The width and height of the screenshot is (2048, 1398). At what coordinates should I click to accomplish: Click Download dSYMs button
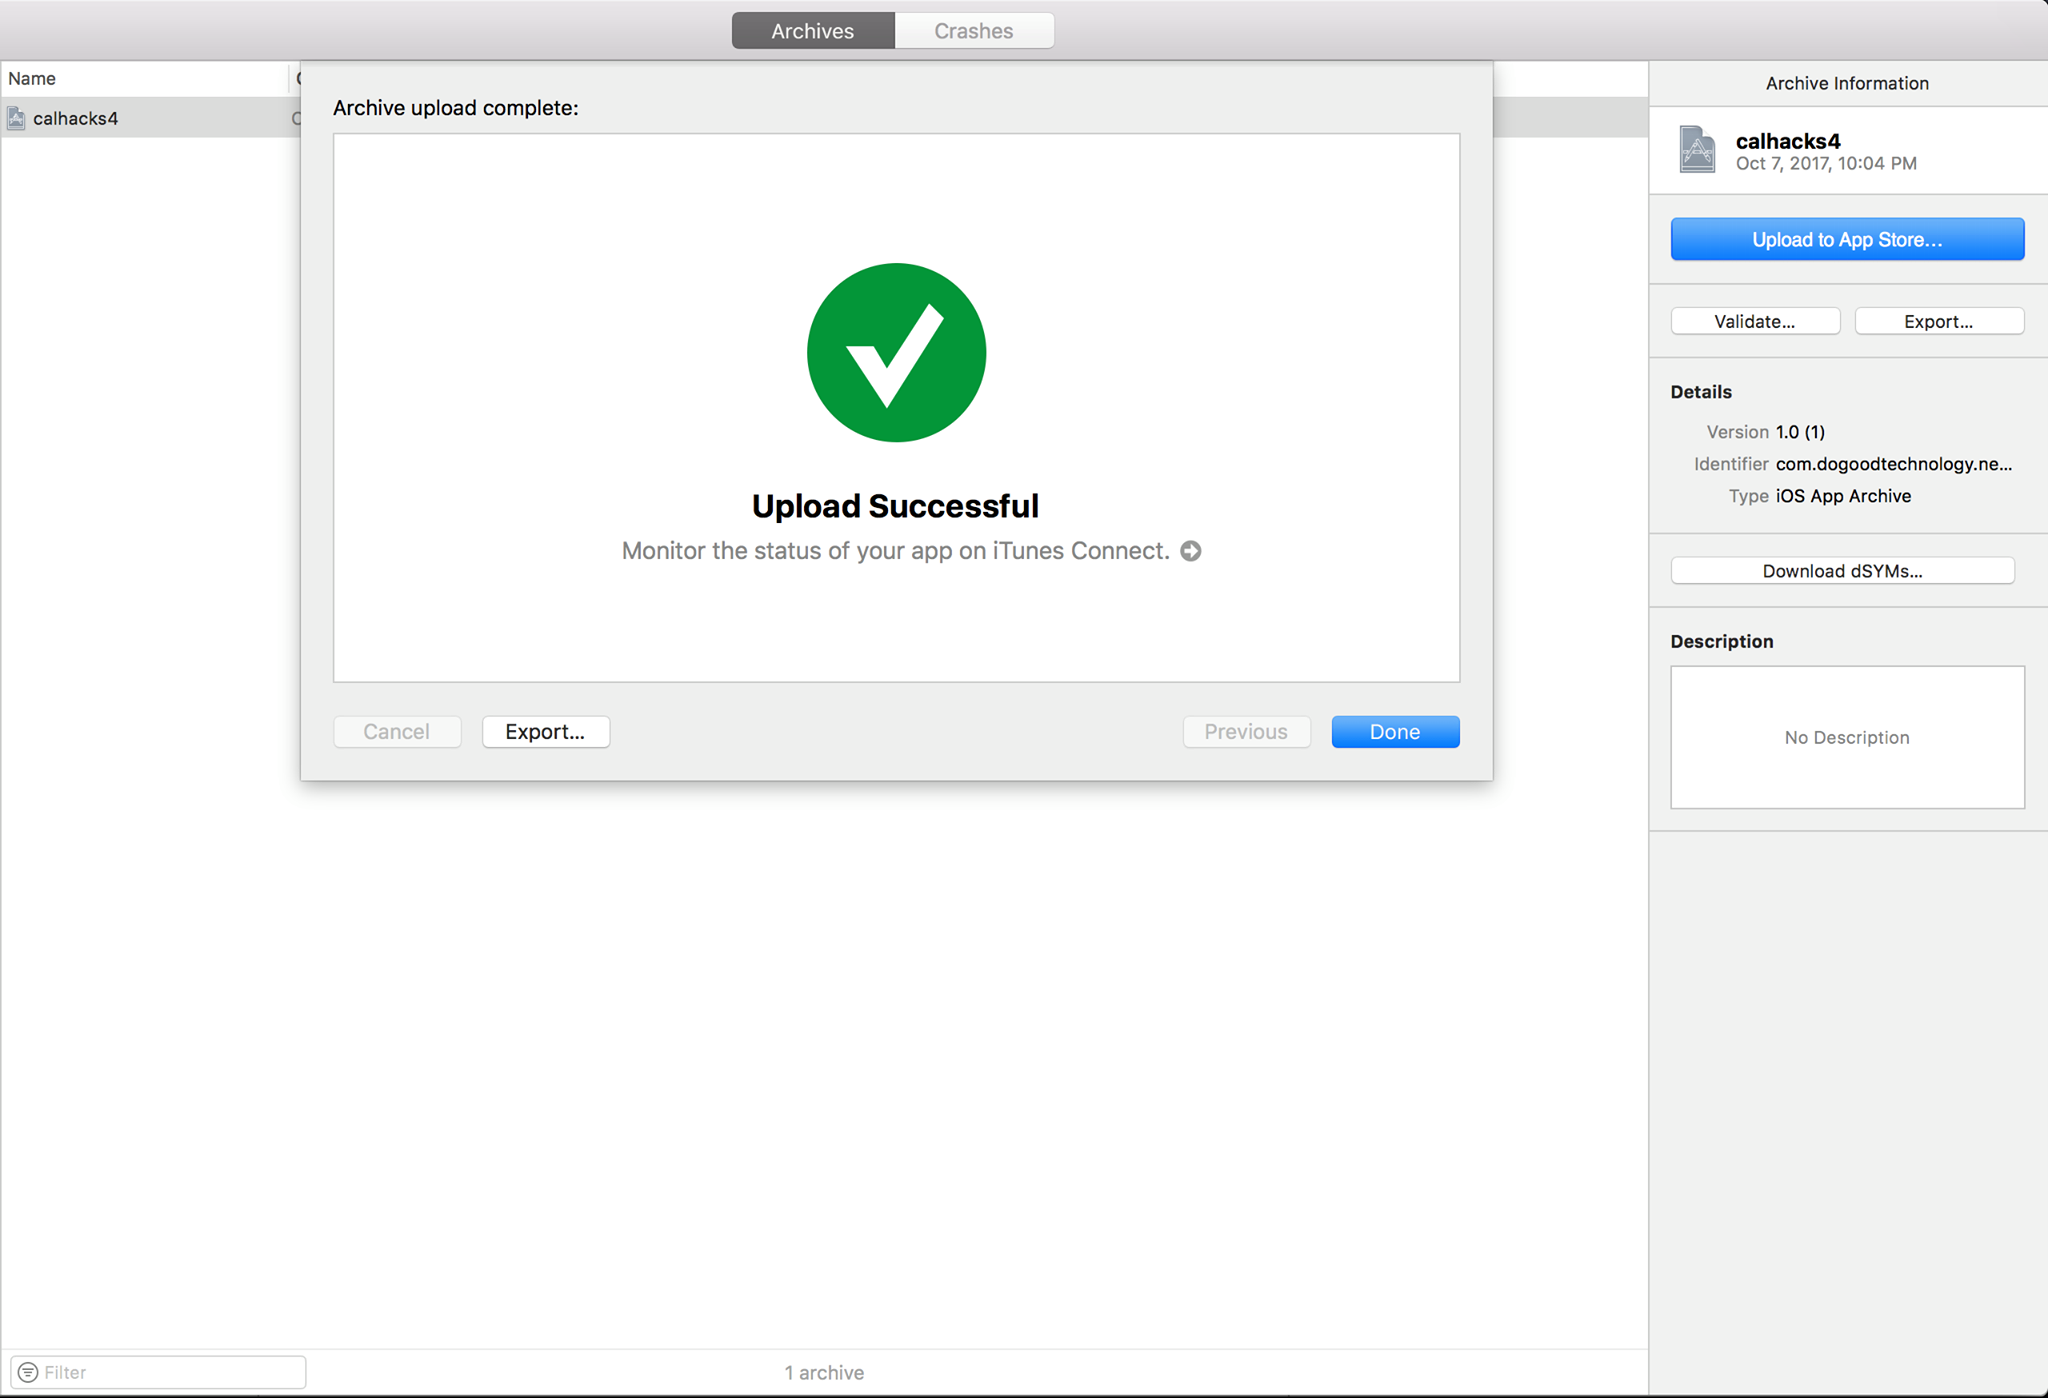coord(1842,571)
